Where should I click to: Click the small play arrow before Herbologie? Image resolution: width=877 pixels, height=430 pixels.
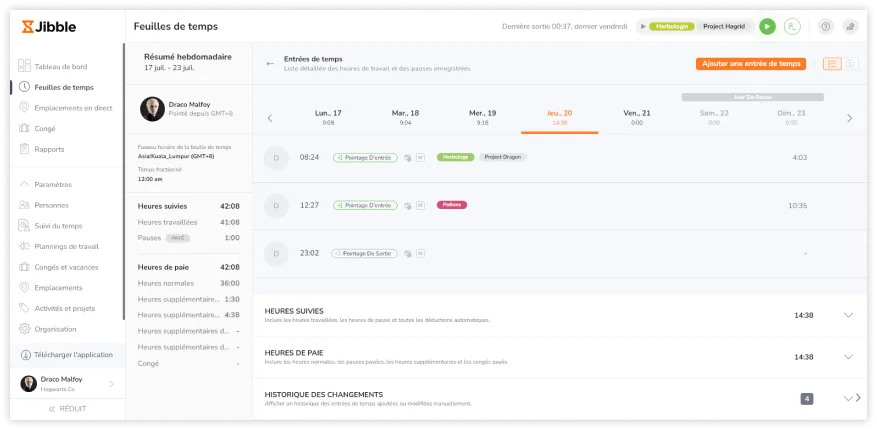[x=643, y=26]
